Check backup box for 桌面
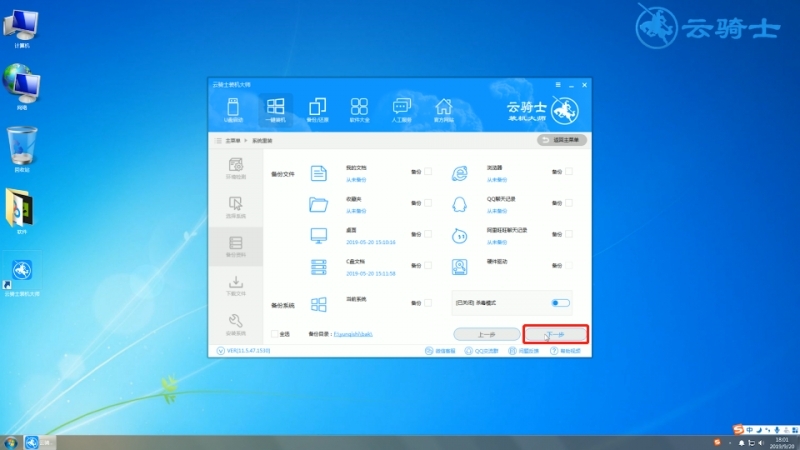 pos(428,234)
